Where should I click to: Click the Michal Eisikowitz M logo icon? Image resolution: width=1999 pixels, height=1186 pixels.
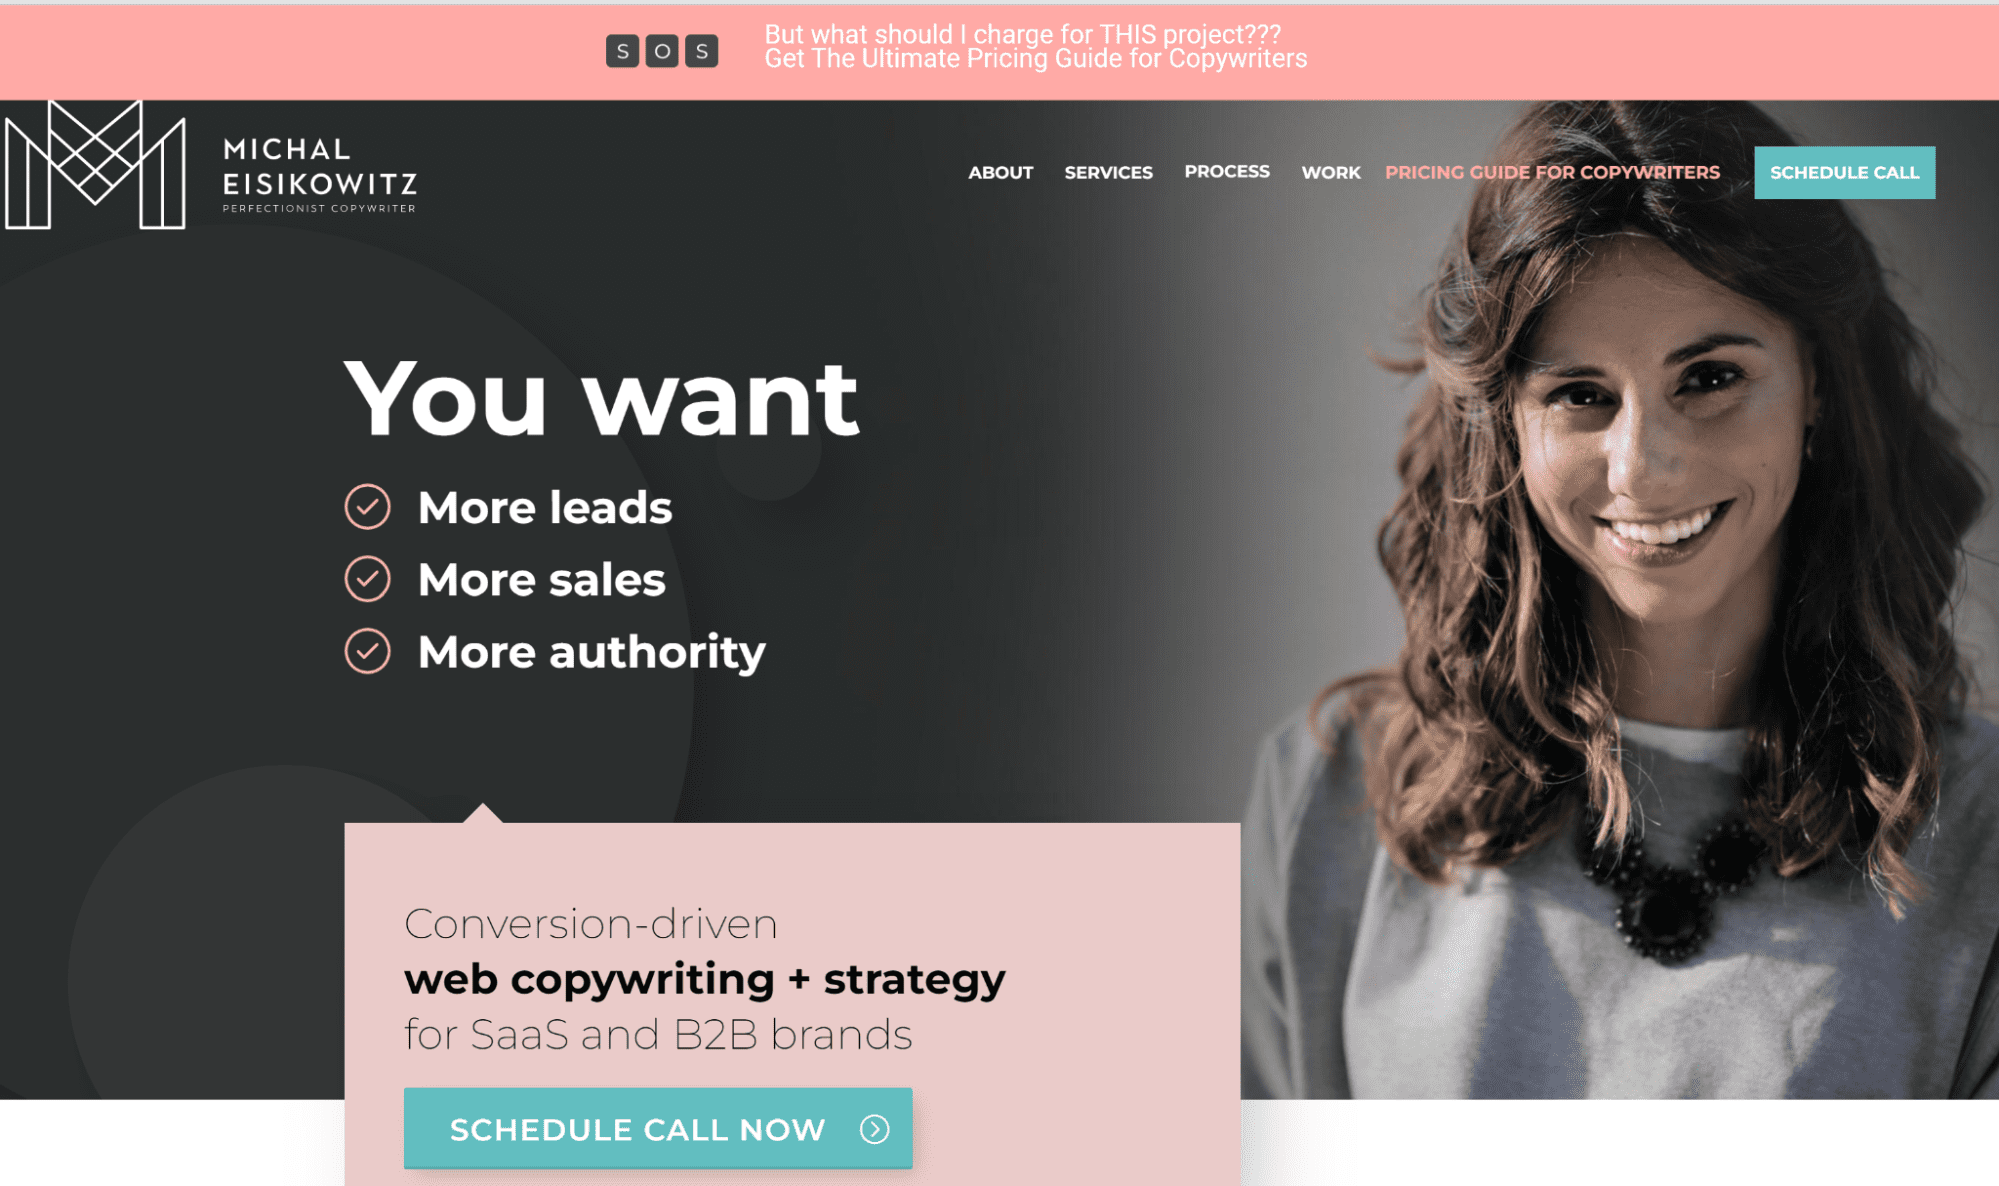pyautogui.click(x=95, y=165)
